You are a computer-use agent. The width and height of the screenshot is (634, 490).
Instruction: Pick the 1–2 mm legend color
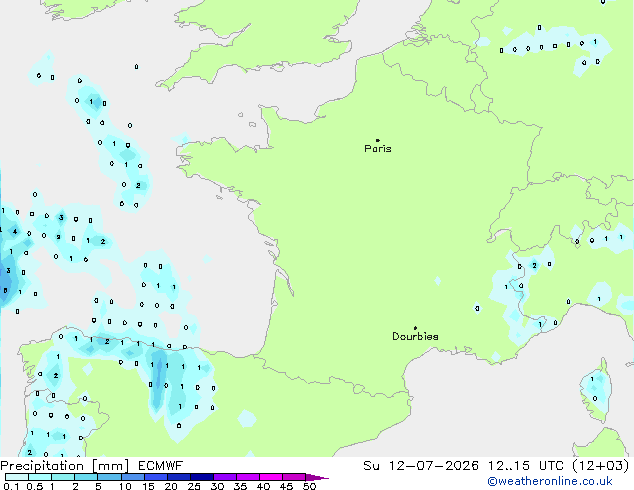click(x=63, y=477)
